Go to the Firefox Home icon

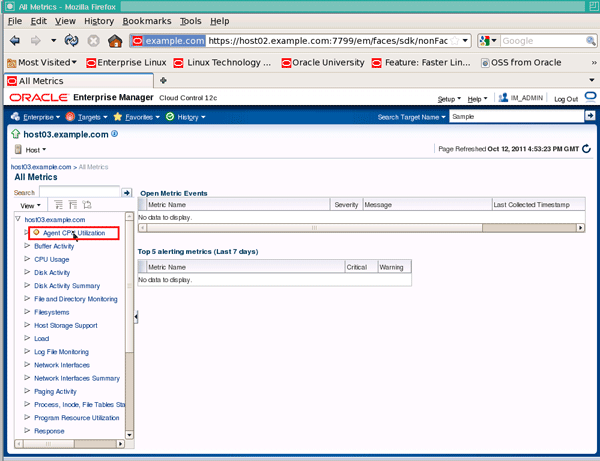(115, 40)
